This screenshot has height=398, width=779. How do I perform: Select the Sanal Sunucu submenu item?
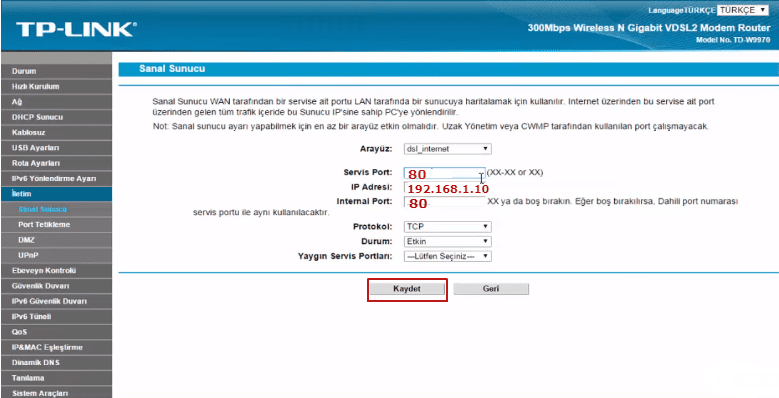[x=43, y=209]
